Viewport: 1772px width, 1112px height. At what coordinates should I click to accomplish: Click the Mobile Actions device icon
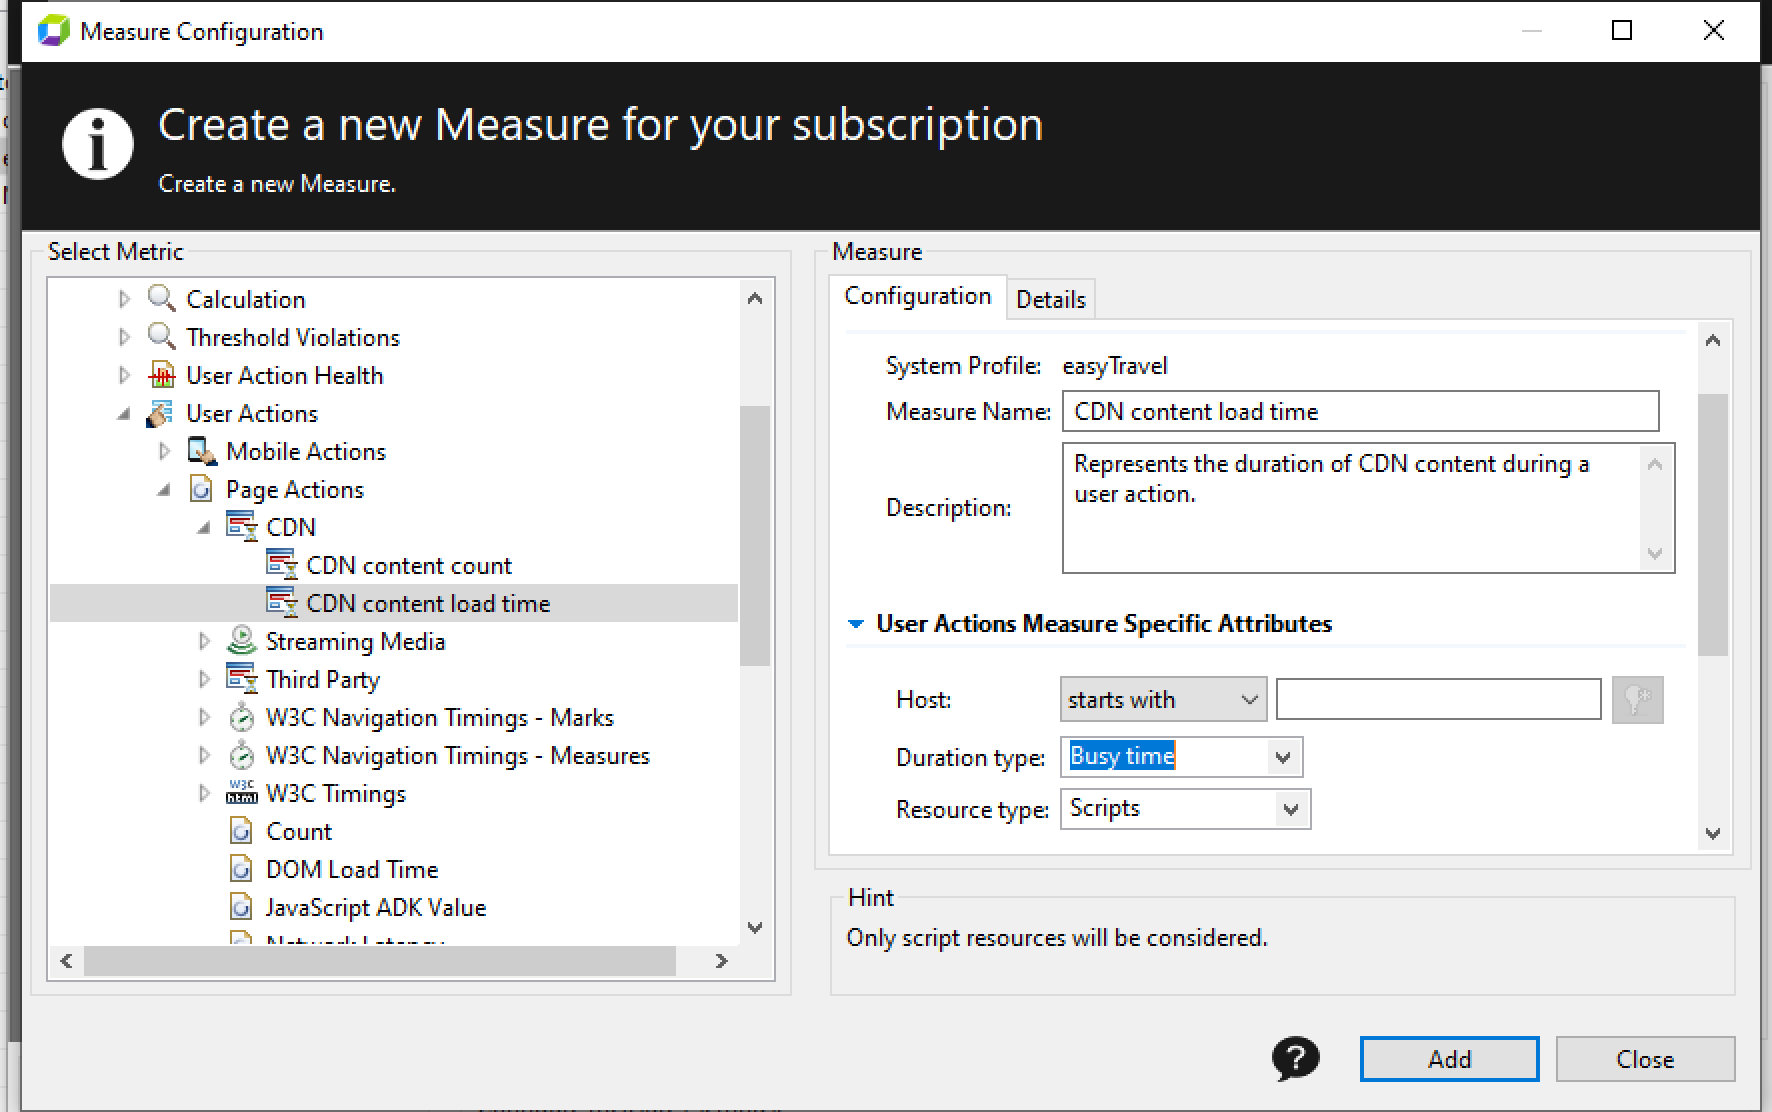[x=202, y=452]
